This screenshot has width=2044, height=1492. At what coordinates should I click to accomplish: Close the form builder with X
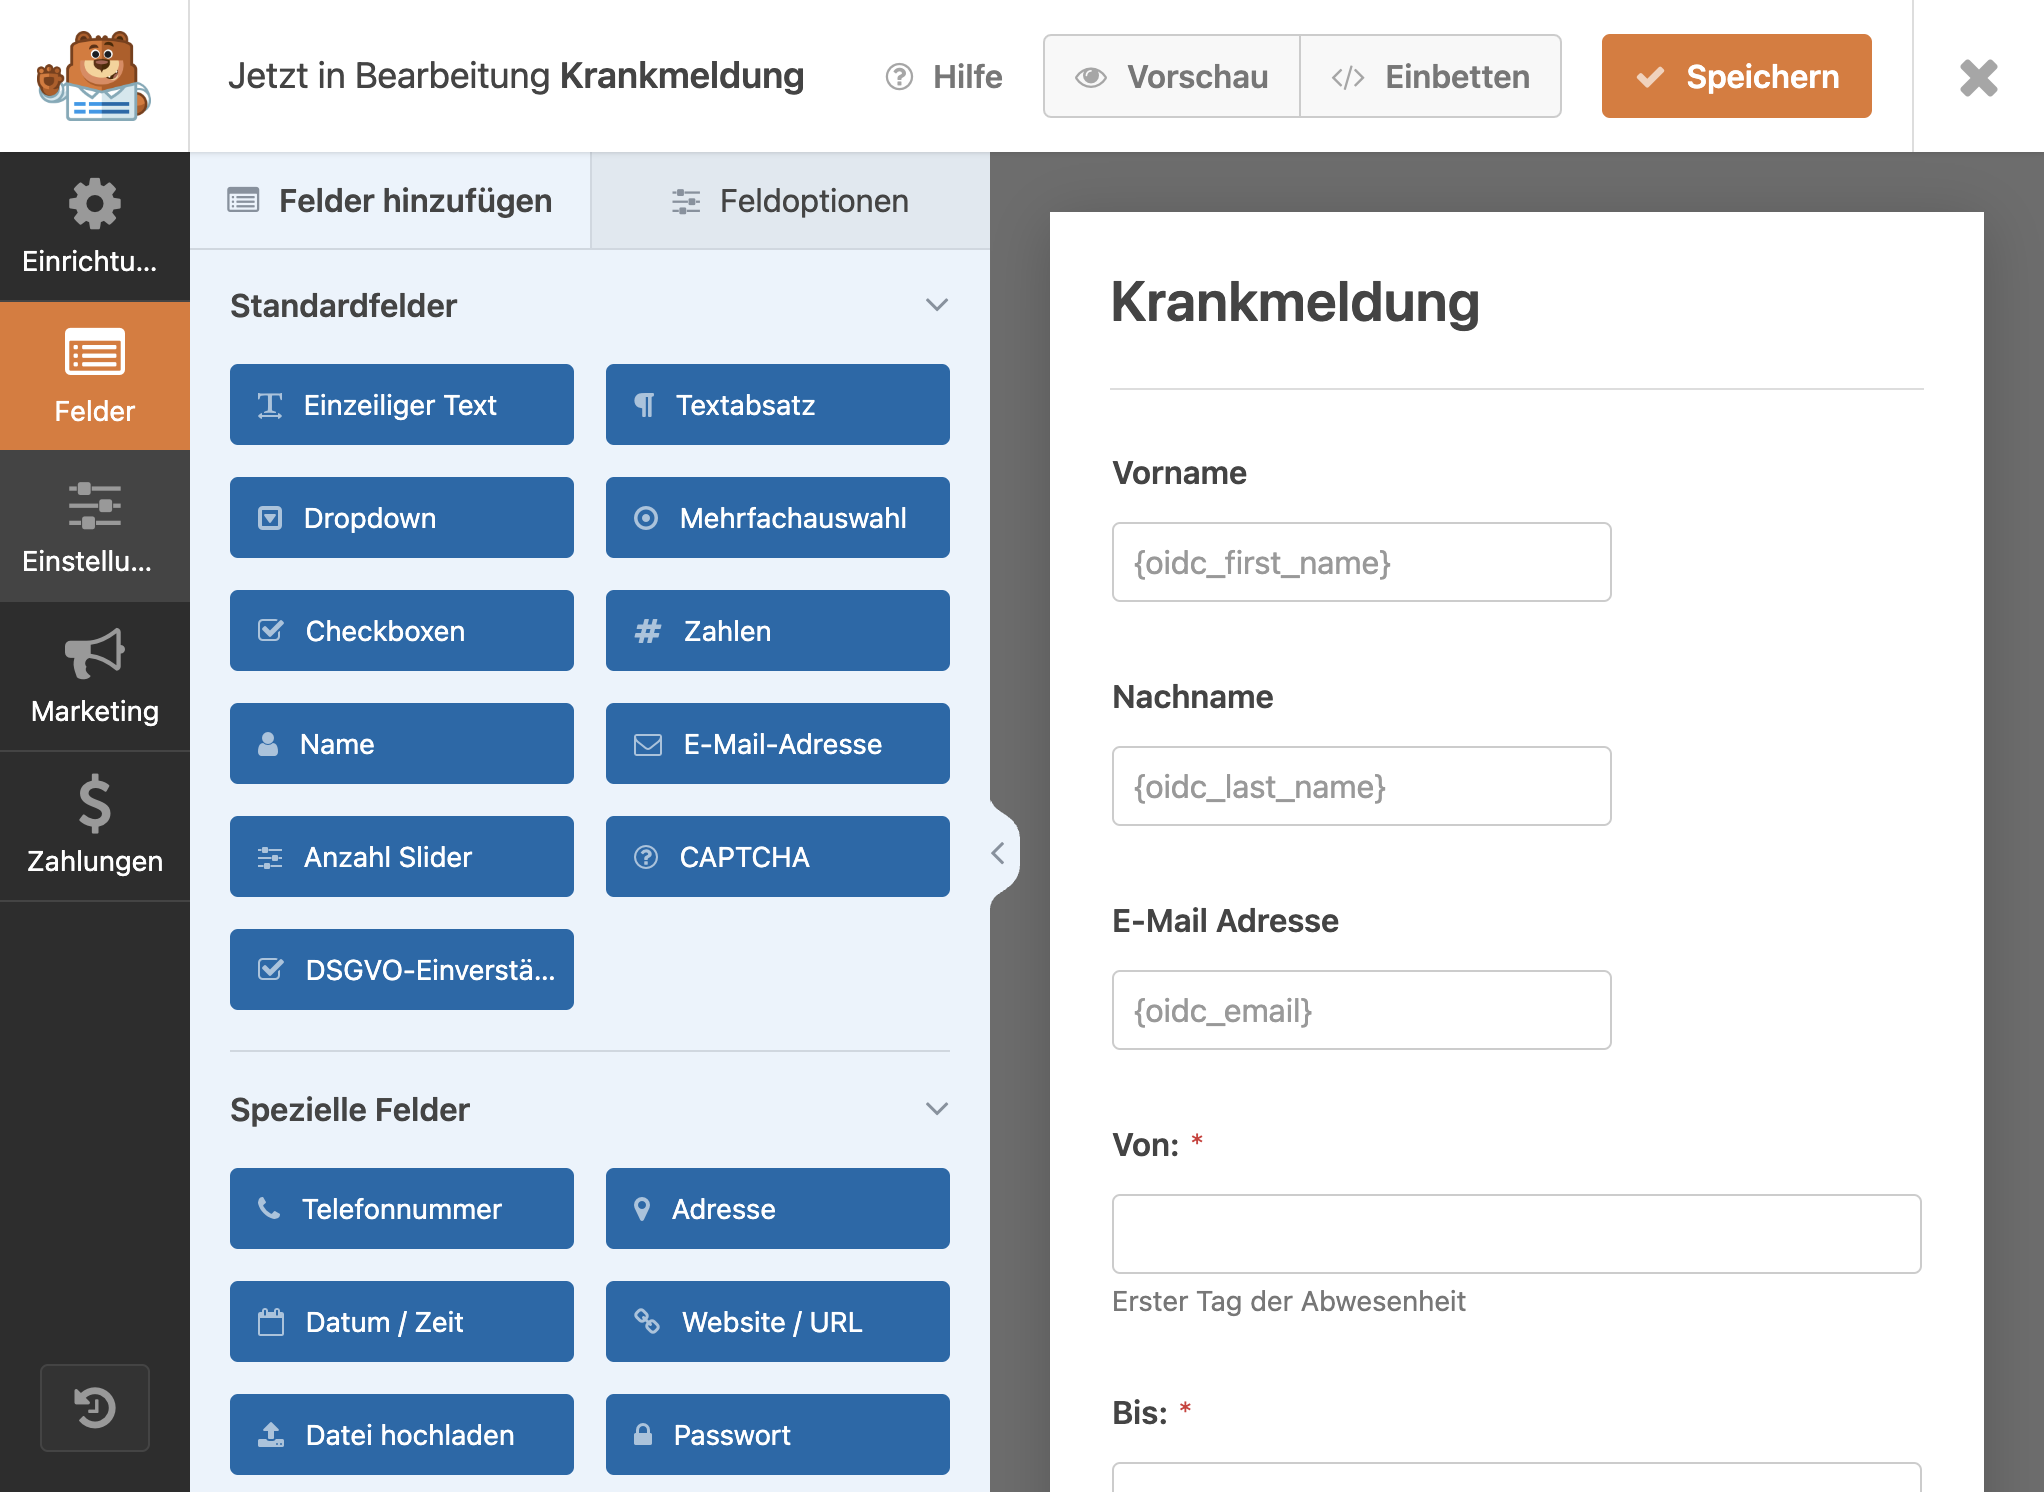pyautogui.click(x=1978, y=77)
